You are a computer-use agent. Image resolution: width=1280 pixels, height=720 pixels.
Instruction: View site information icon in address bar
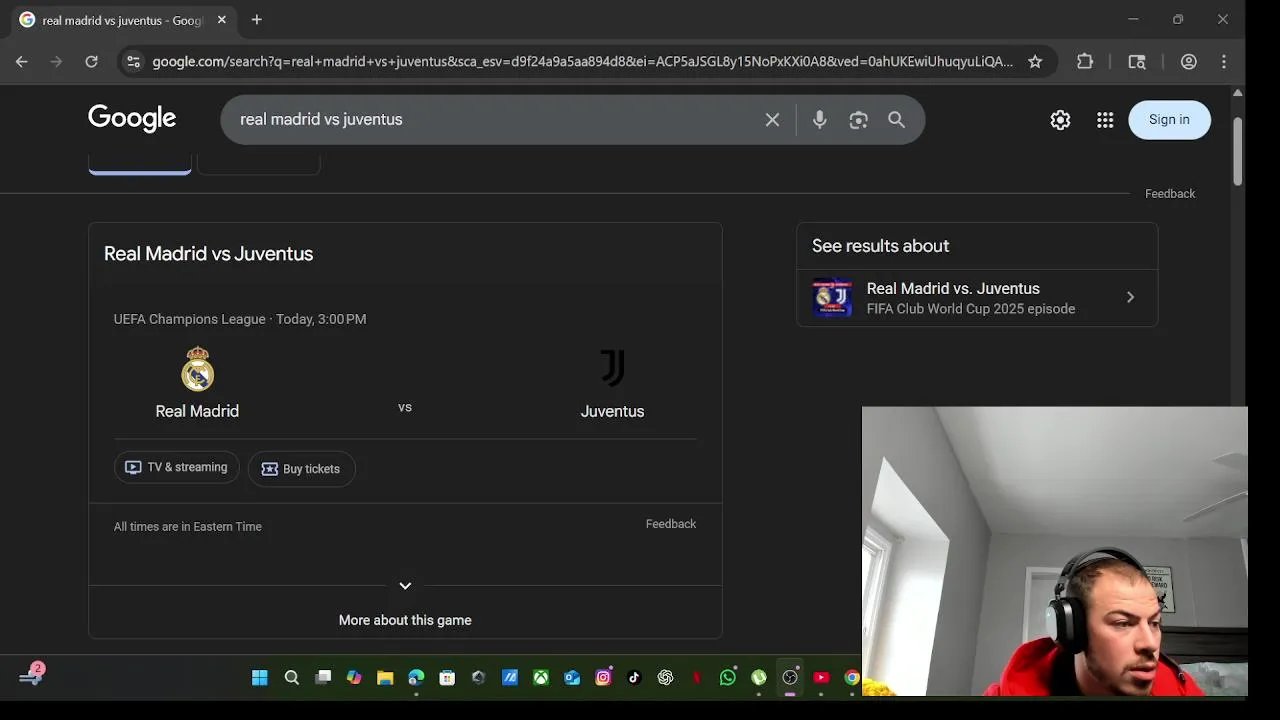pos(133,62)
